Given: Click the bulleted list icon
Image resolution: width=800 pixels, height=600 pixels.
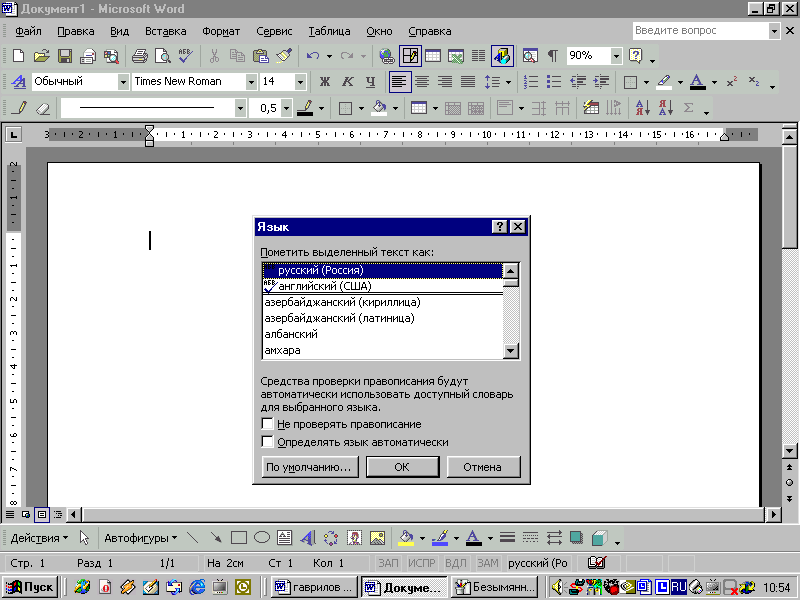Looking at the screenshot, I should [x=554, y=82].
